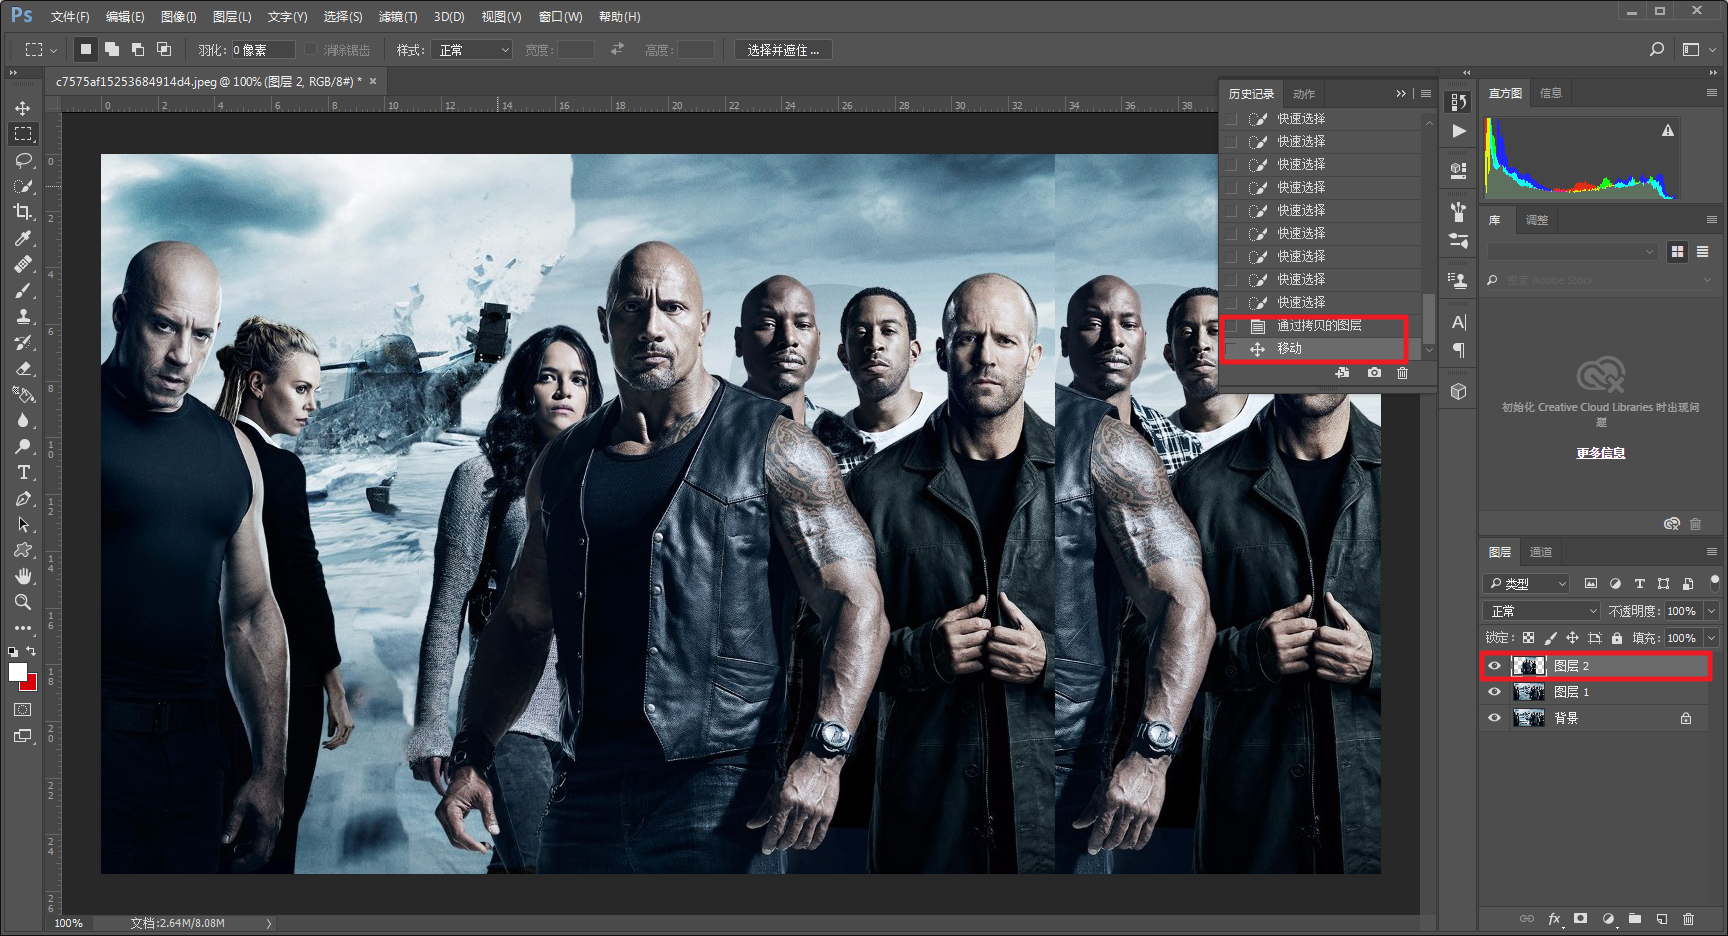
Task: Open the collapsed Paragraph panel icon
Action: tap(1458, 350)
